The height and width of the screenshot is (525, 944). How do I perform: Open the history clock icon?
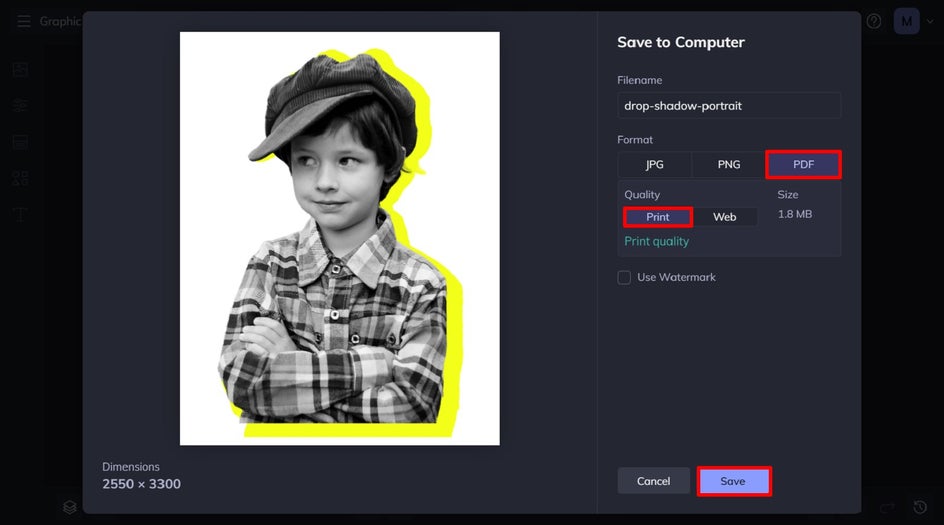919,507
